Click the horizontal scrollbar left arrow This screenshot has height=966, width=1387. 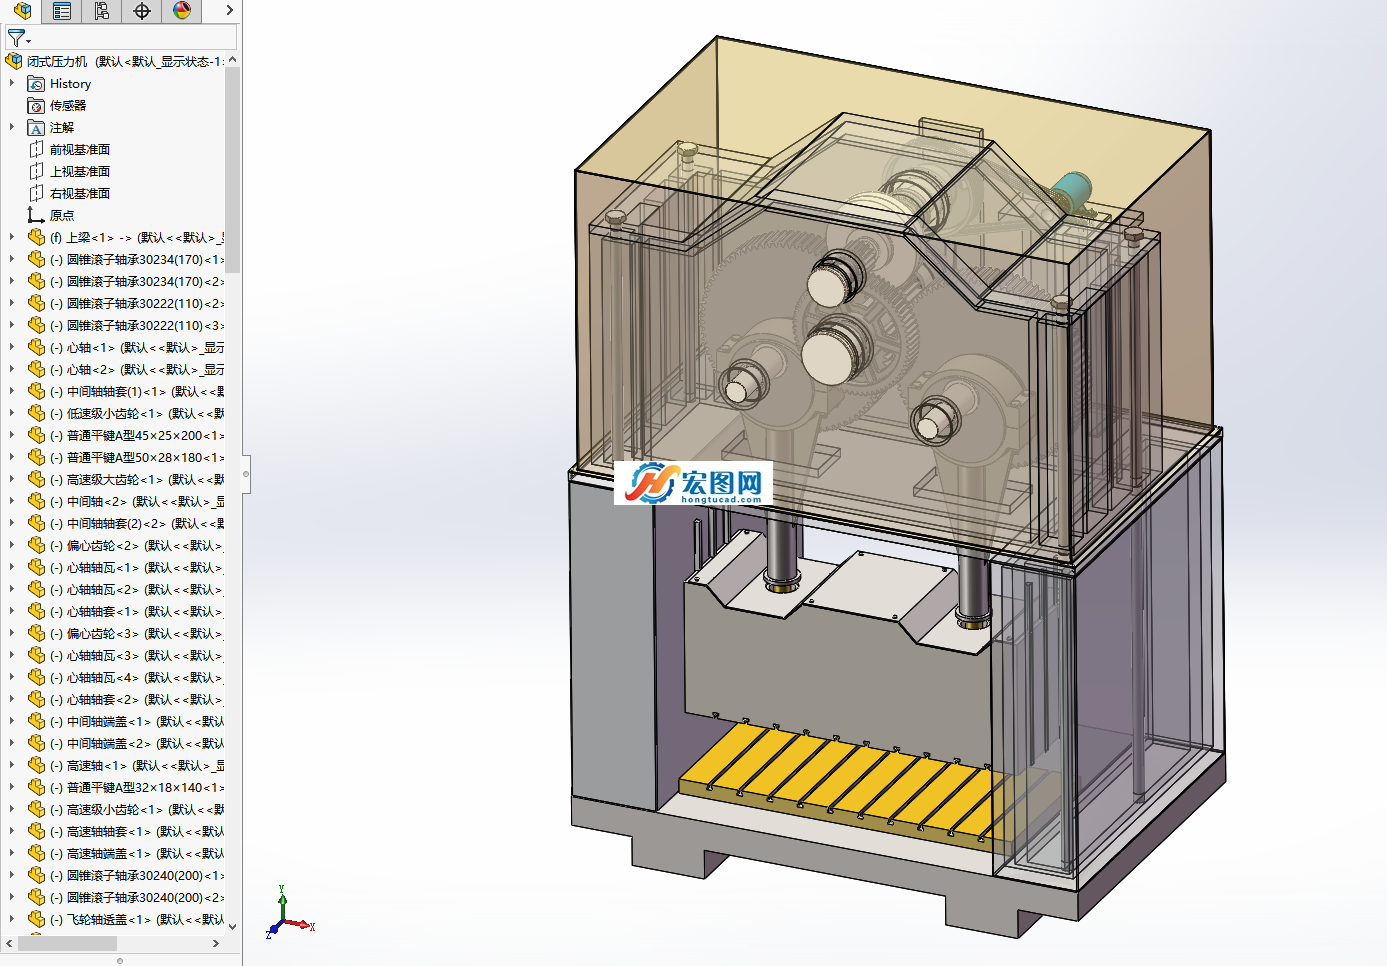point(10,943)
